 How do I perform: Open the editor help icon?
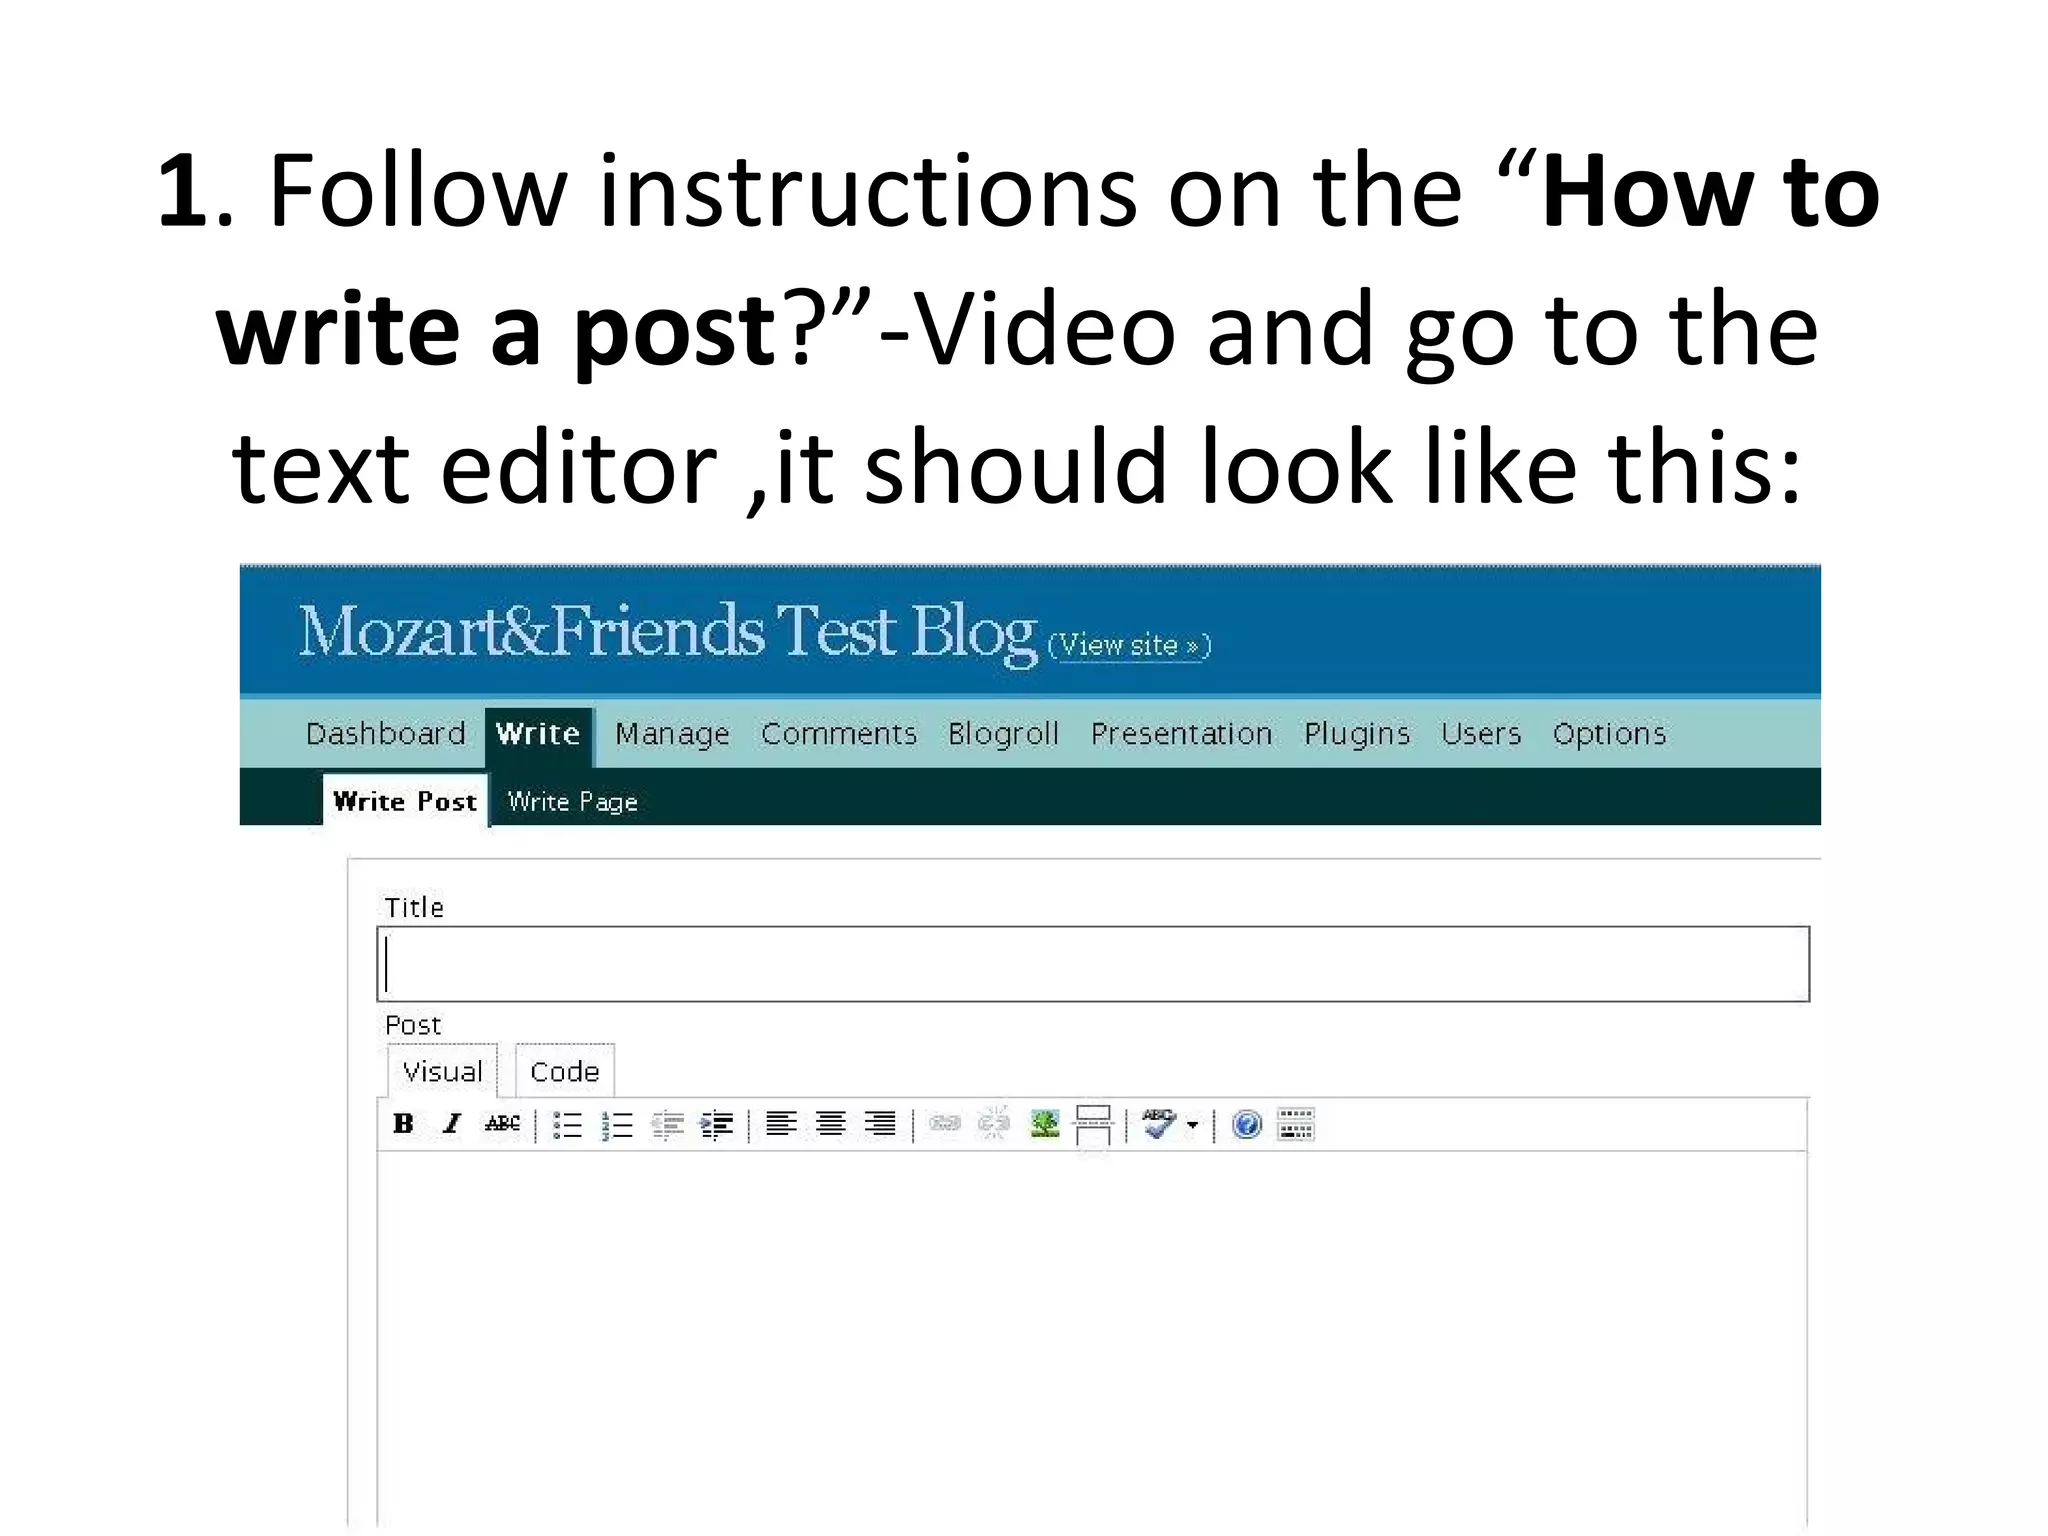(x=1246, y=1125)
